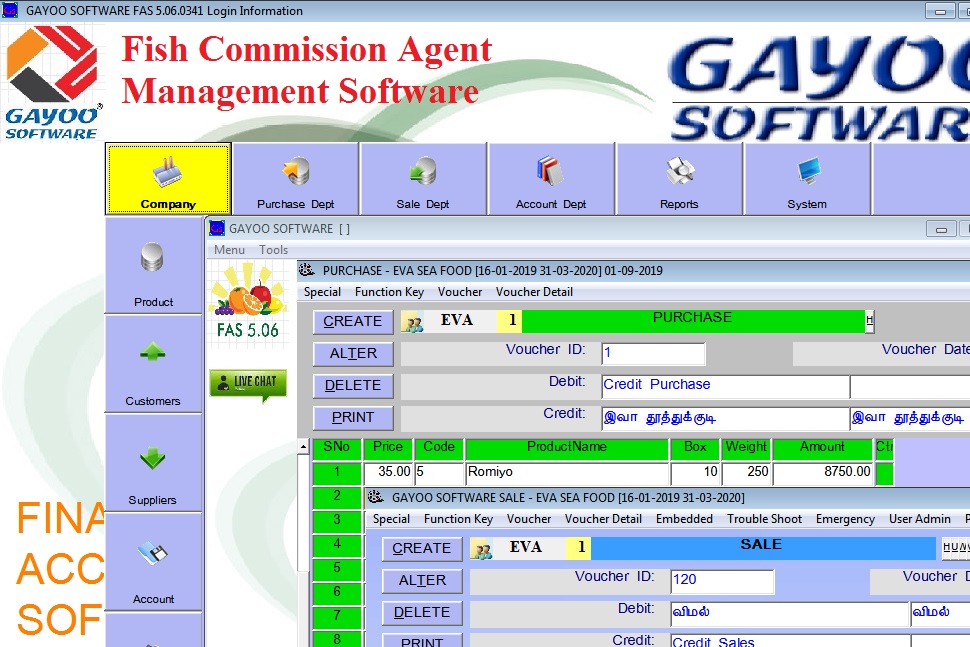This screenshot has height=647, width=970.
Task: Open the Account sidebar icon
Action: [153, 552]
